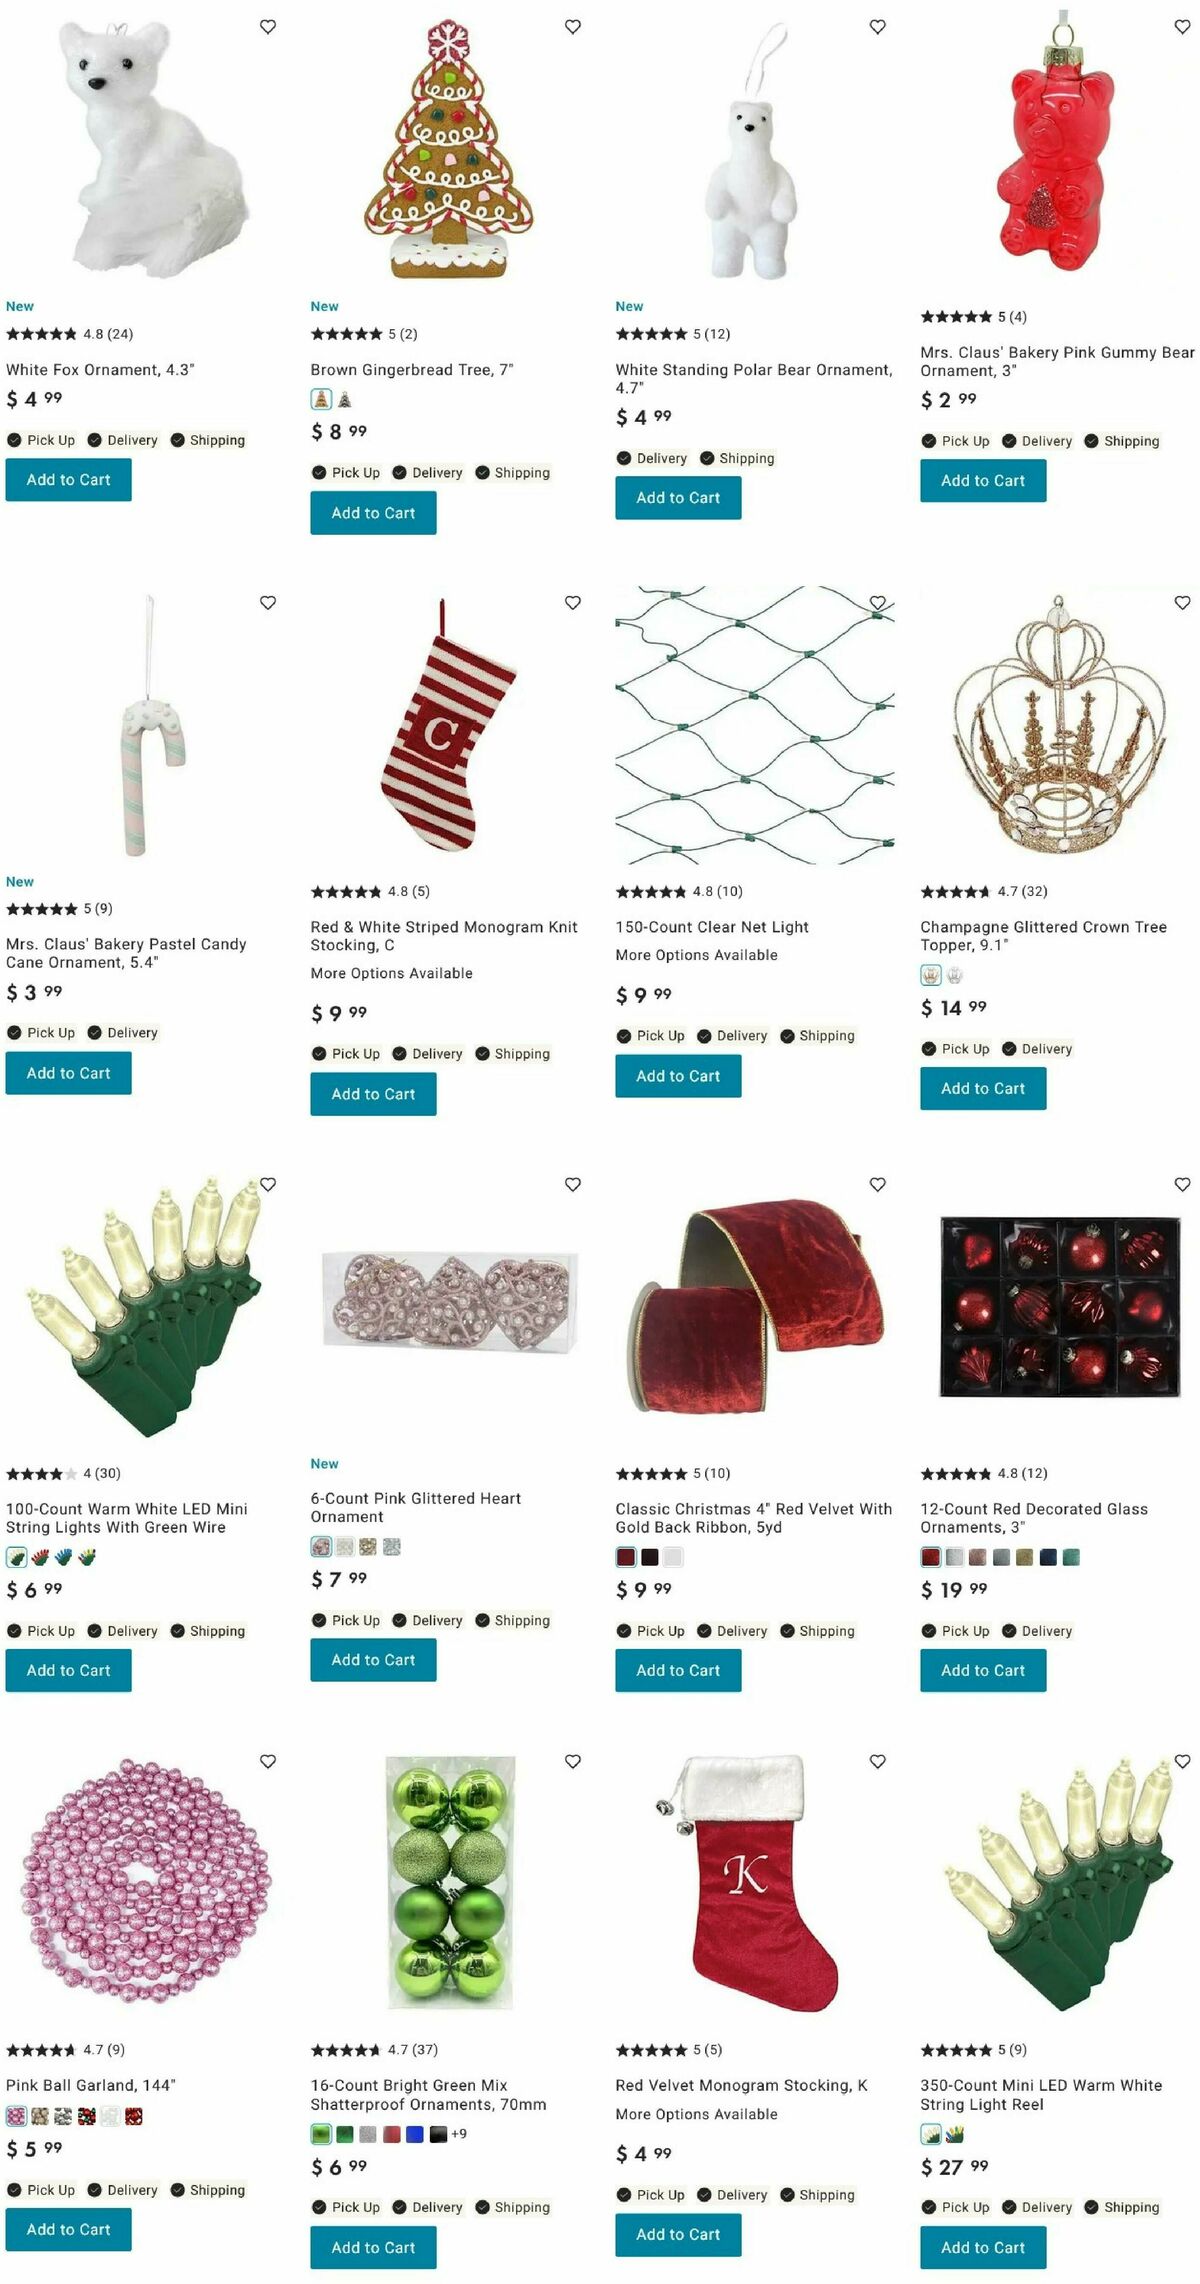Select the black ribbon color swatch
This screenshot has height=2284, width=1200.
click(x=650, y=1557)
